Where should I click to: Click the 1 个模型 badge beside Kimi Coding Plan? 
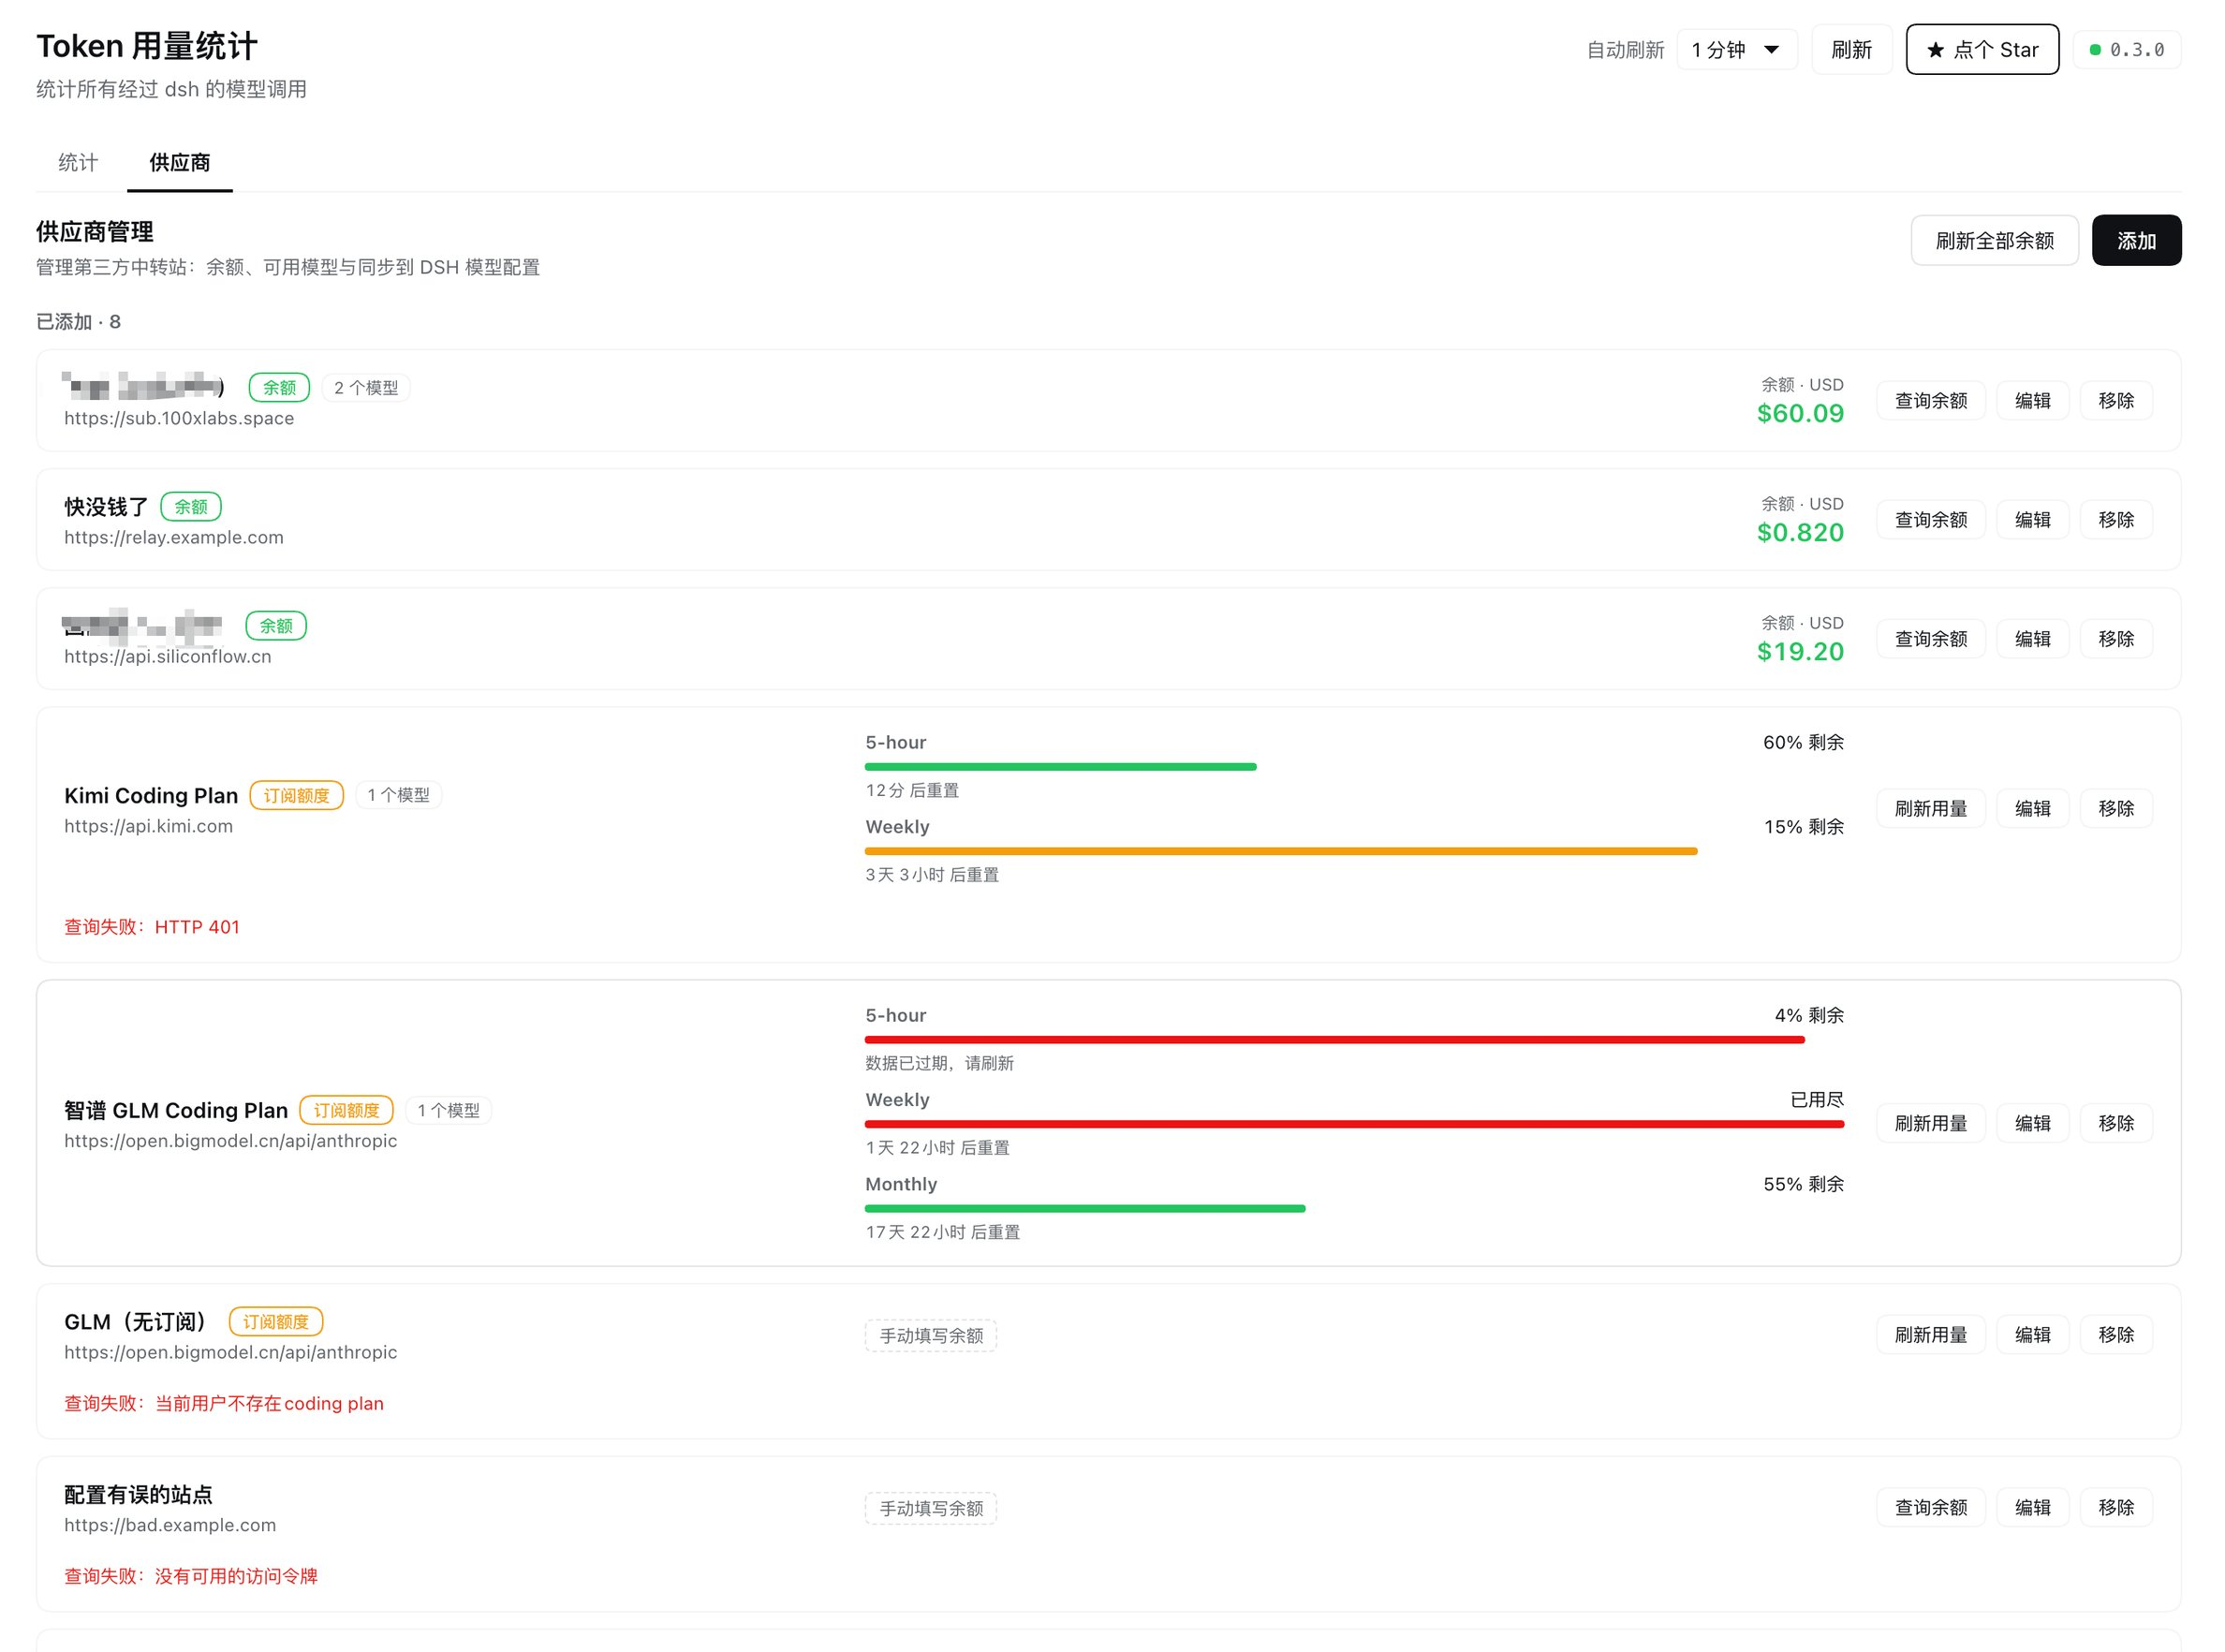(x=398, y=795)
